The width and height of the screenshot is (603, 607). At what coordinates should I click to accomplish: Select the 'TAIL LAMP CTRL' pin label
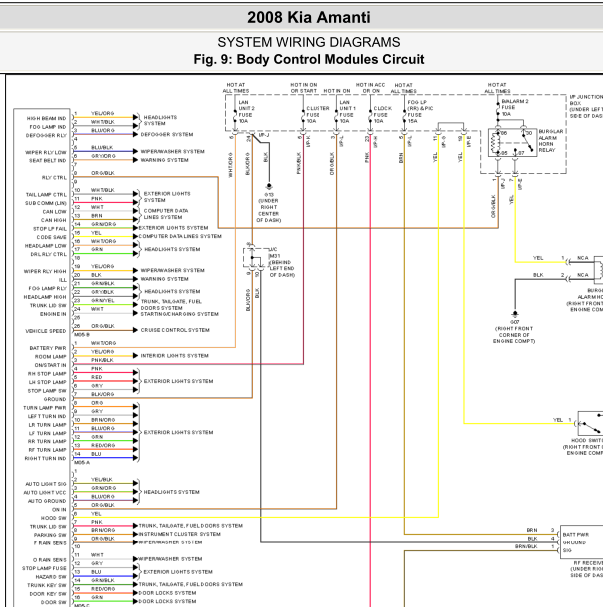[x=46, y=195]
